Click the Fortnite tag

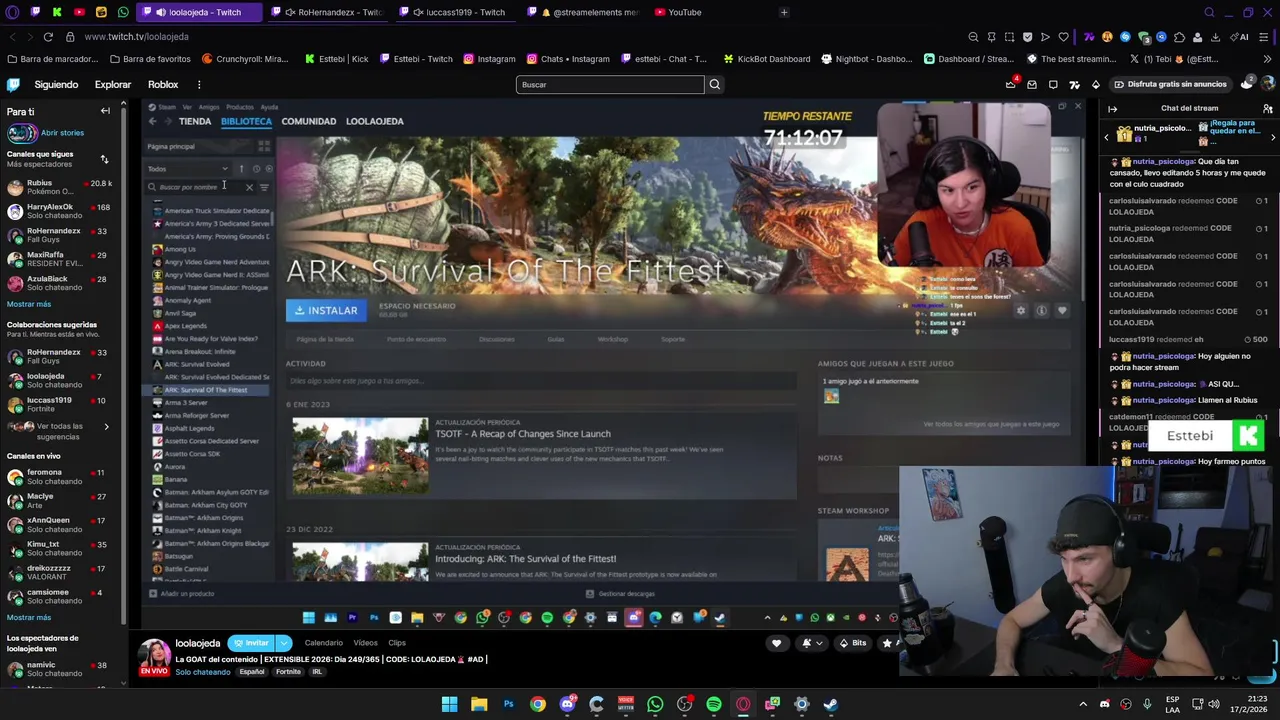click(x=288, y=672)
